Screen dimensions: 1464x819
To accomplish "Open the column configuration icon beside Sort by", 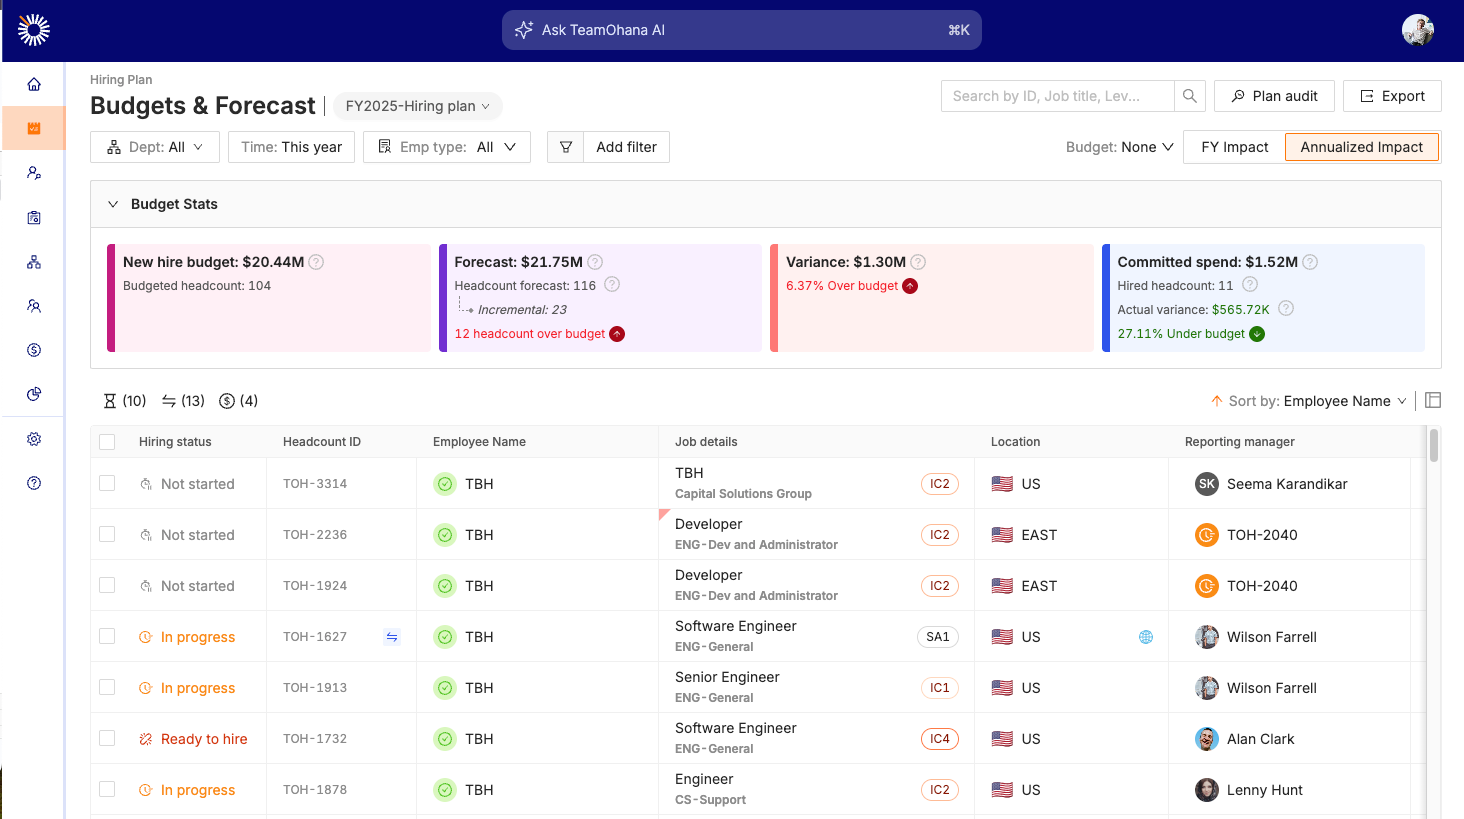I will point(1433,400).
